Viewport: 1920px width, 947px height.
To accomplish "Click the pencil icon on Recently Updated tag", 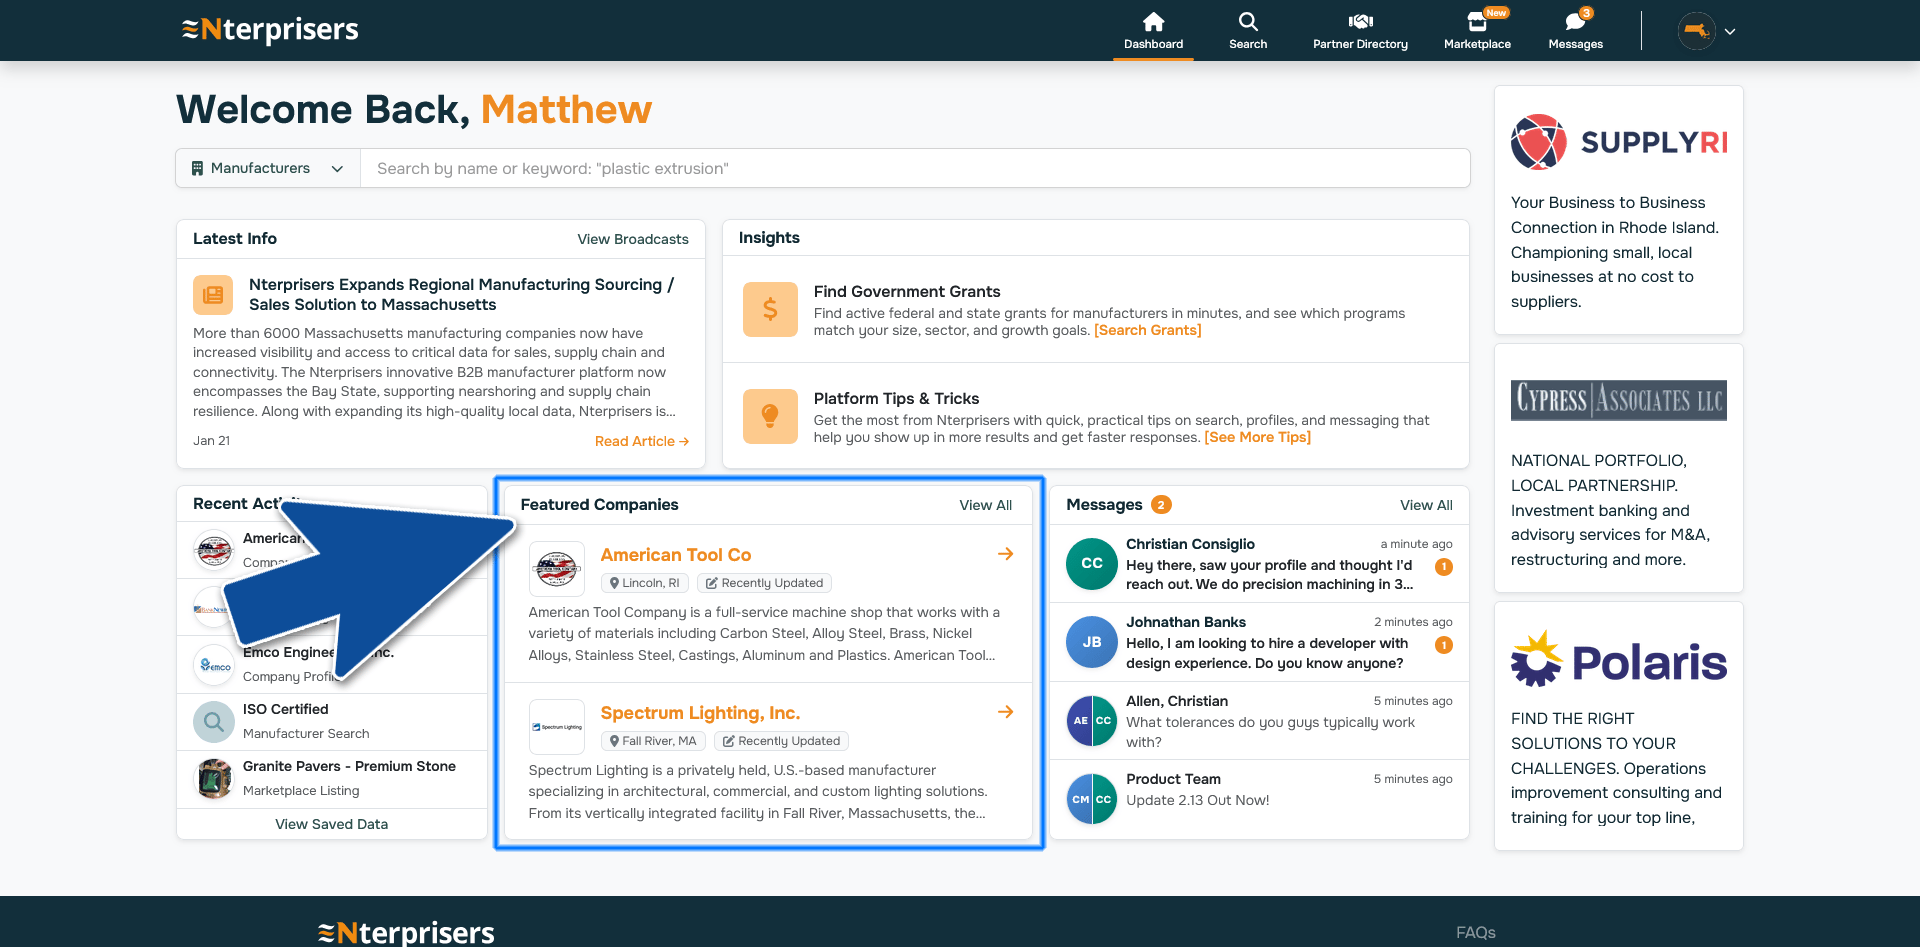I will (x=714, y=583).
